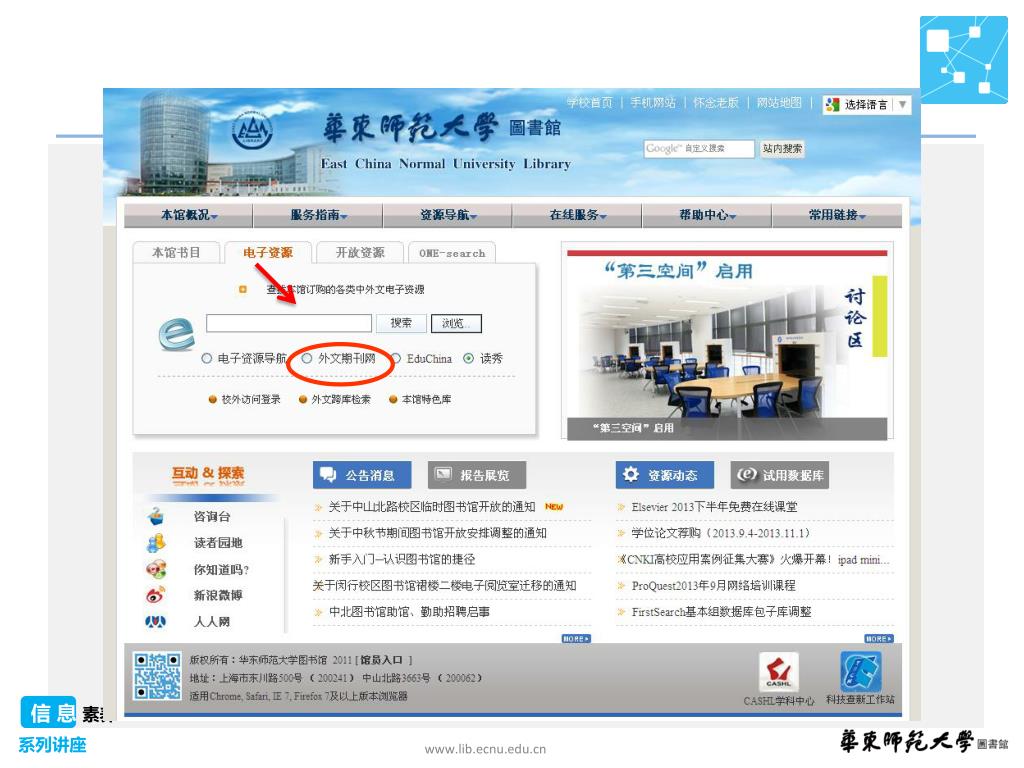Expand the 常用链接 navigation menu
The image size is (1024, 768).
click(x=837, y=215)
